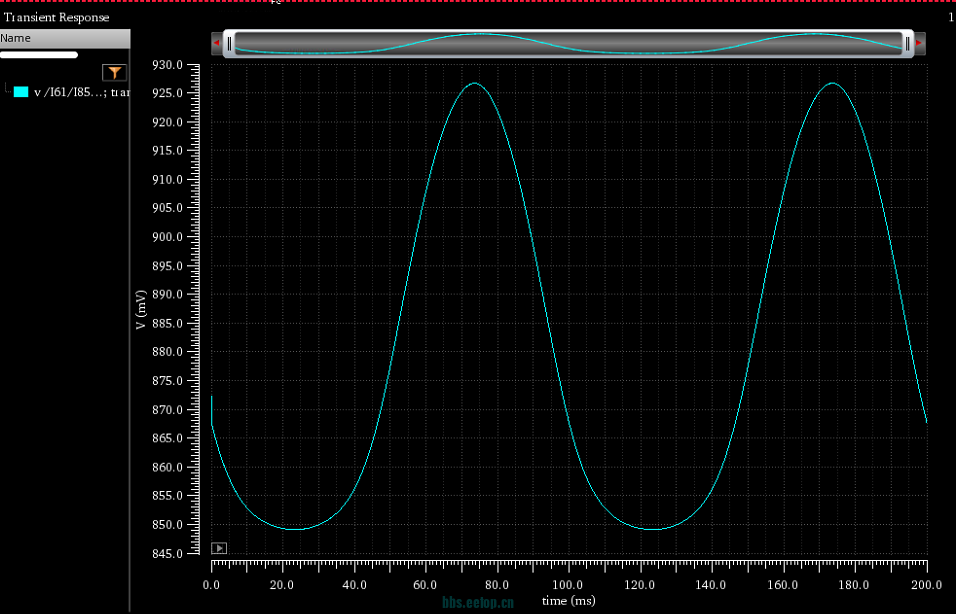Image resolution: width=956 pixels, height=614 pixels.
Task: Click the orange filter funnel icon
Action: (x=115, y=73)
